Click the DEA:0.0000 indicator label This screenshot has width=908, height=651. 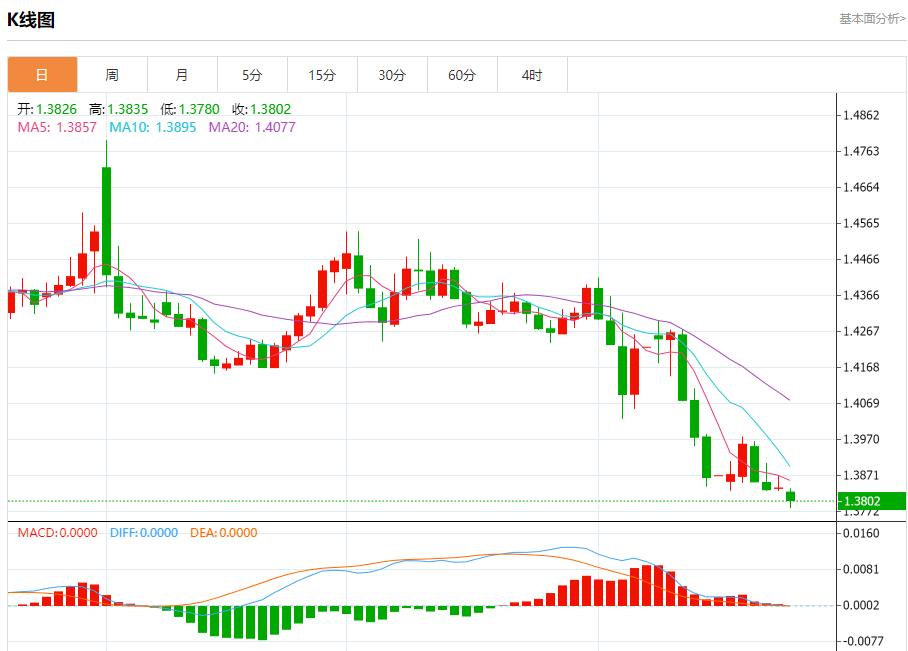pyautogui.click(x=224, y=533)
